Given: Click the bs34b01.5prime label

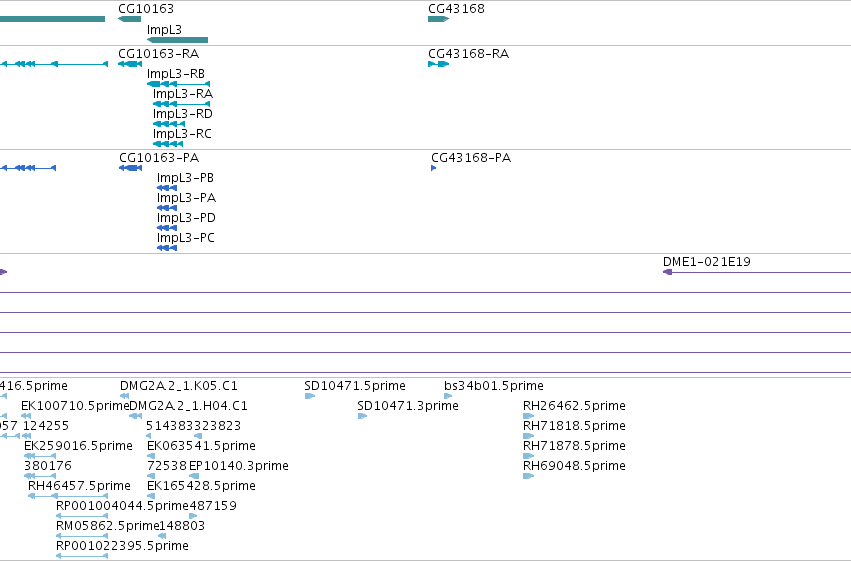Looking at the screenshot, I should click(x=494, y=386).
